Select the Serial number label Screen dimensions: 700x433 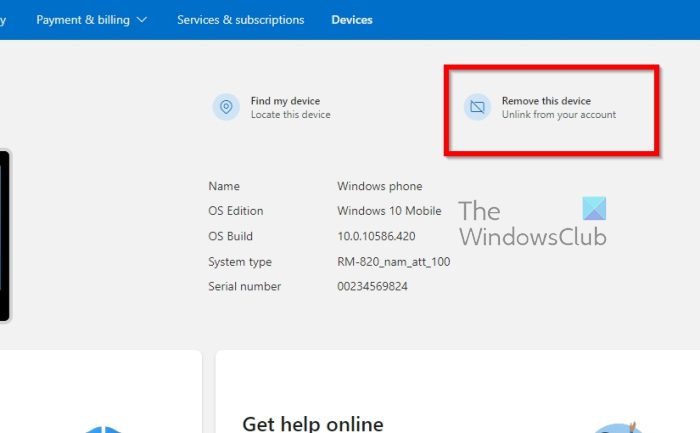click(245, 287)
